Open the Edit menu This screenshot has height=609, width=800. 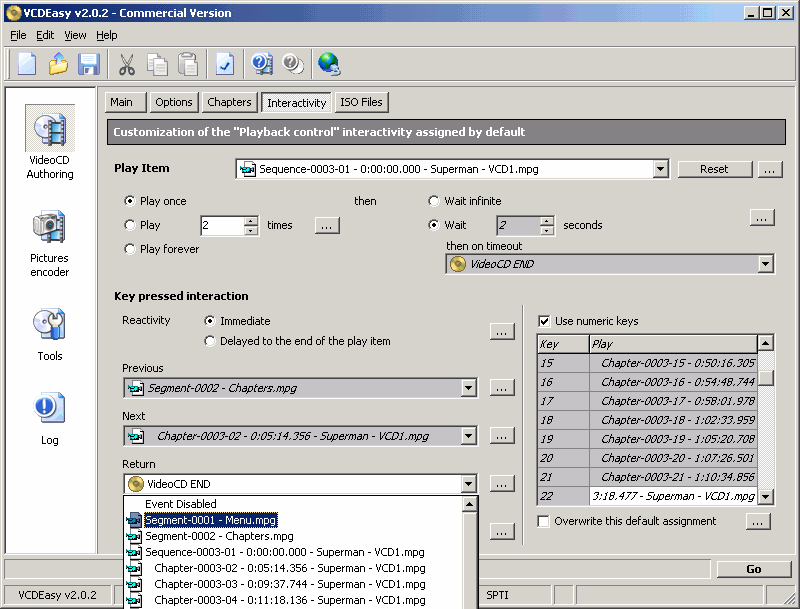[x=45, y=35]
